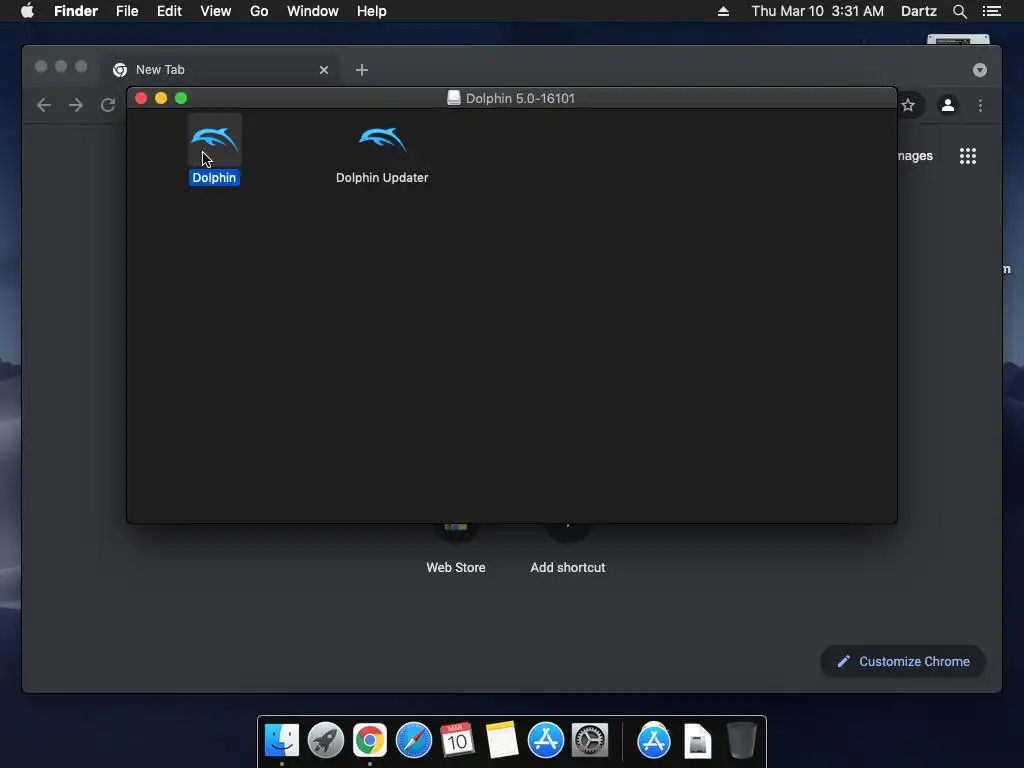Select the Dolphin app icon

[215, 140]
